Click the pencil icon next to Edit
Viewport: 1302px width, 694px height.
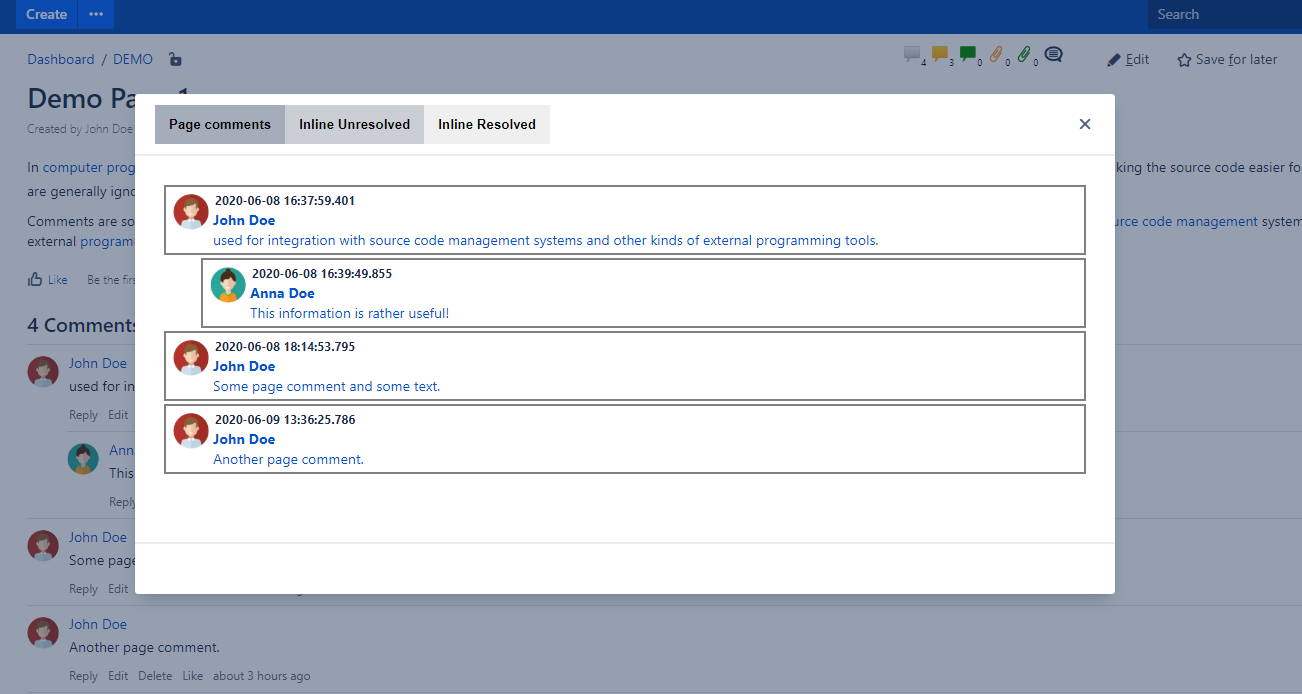[1113, 59]
